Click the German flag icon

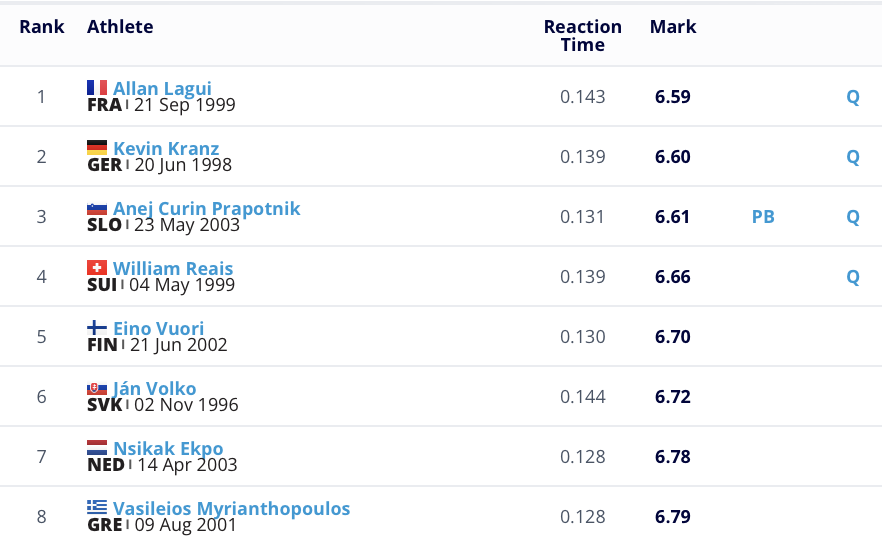click(97, 148)
